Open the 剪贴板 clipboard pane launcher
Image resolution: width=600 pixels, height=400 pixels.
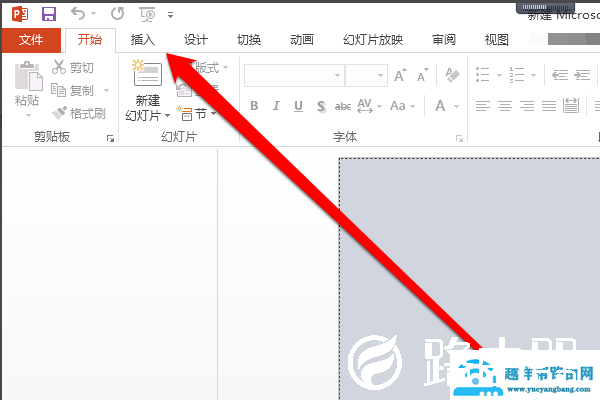click(x=111, y=139)
